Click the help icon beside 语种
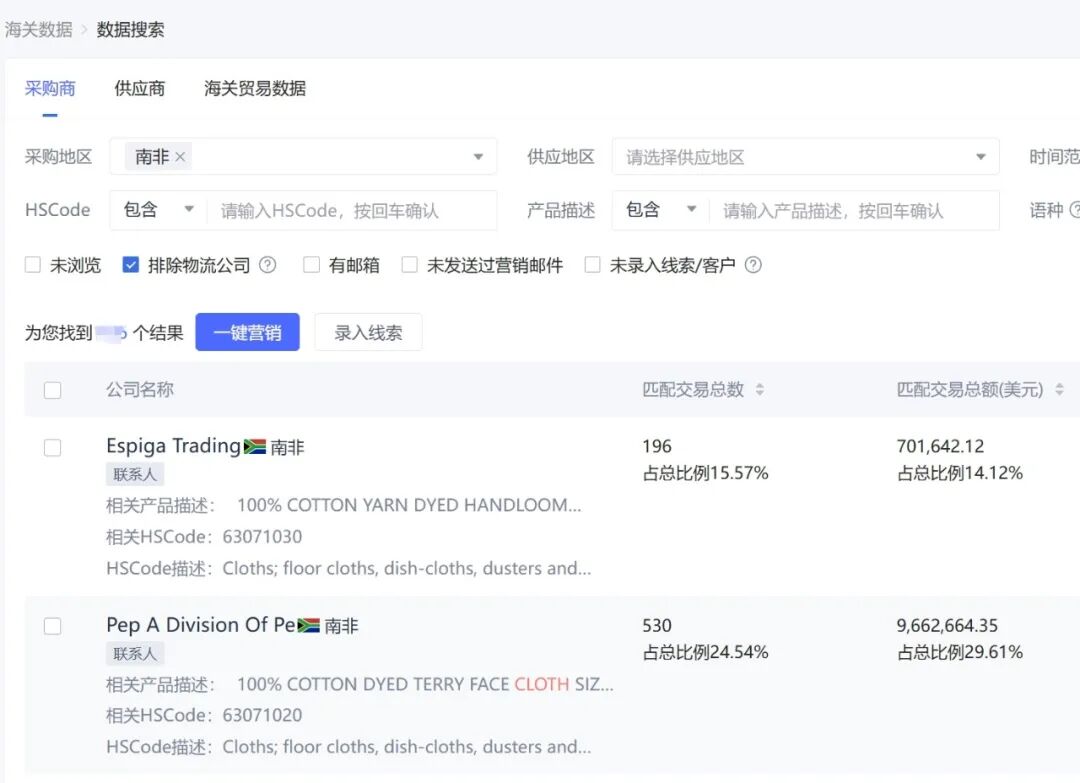The width and height of the screenshot is (1080, 783). click(1076, 210)
